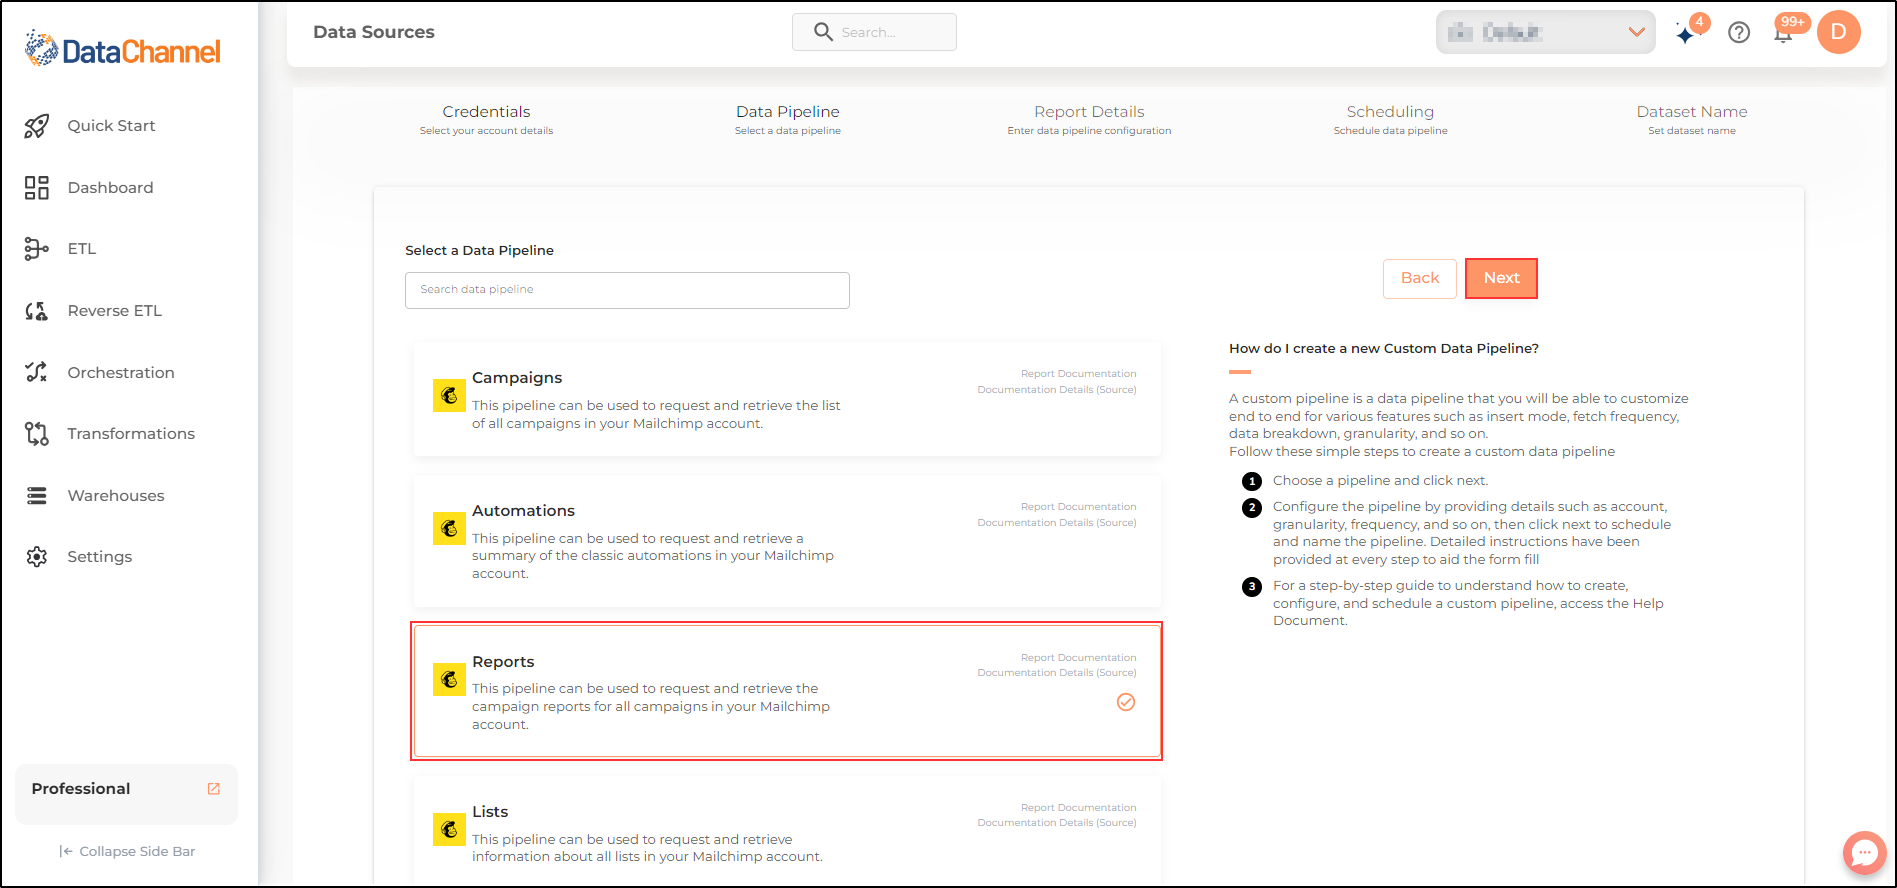Go to the Report Details step
This screenshot has width=1897, height=888.
pyautogui.click(x=1089, y=119)
